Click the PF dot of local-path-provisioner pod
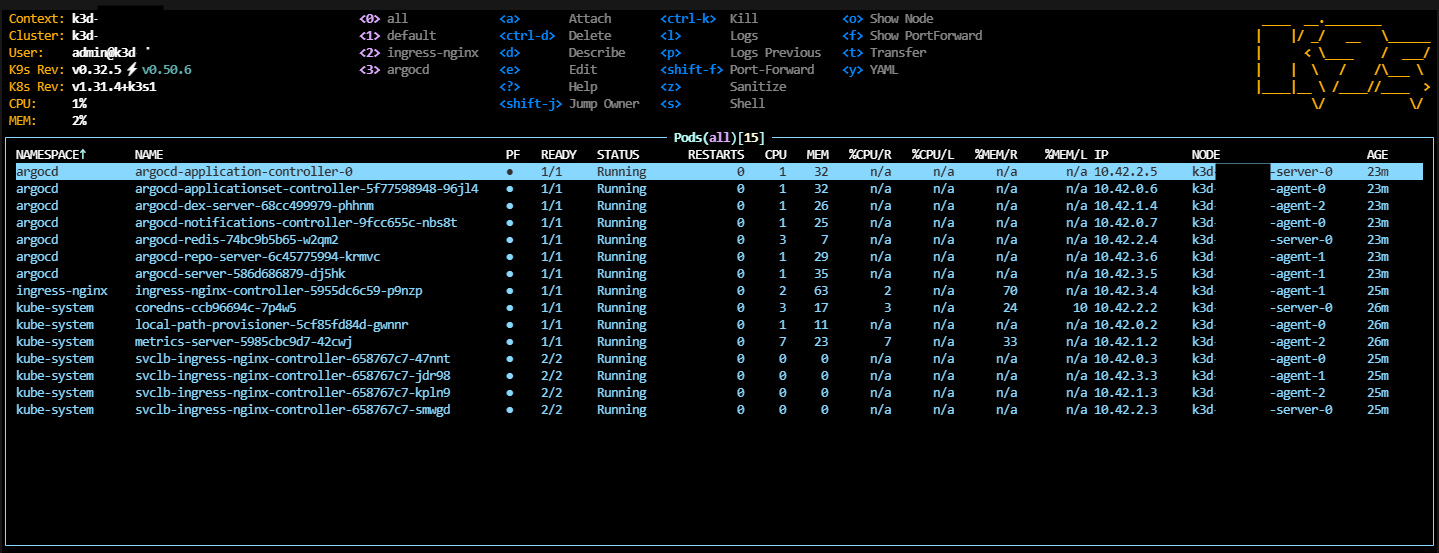 point(510,325)
